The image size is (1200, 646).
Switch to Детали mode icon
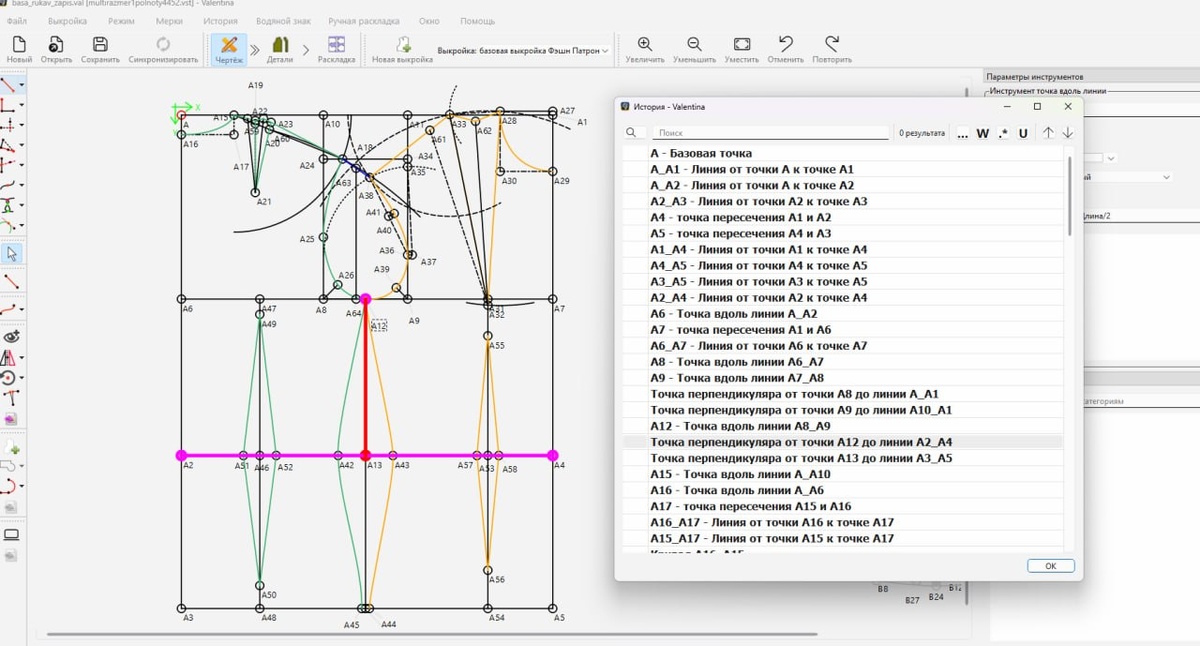280,45
